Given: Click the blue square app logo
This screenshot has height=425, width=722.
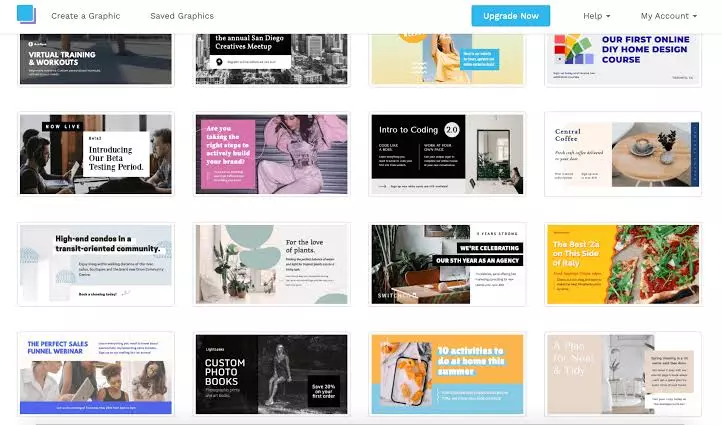Looking at the screenshot, I should [26, 14].
